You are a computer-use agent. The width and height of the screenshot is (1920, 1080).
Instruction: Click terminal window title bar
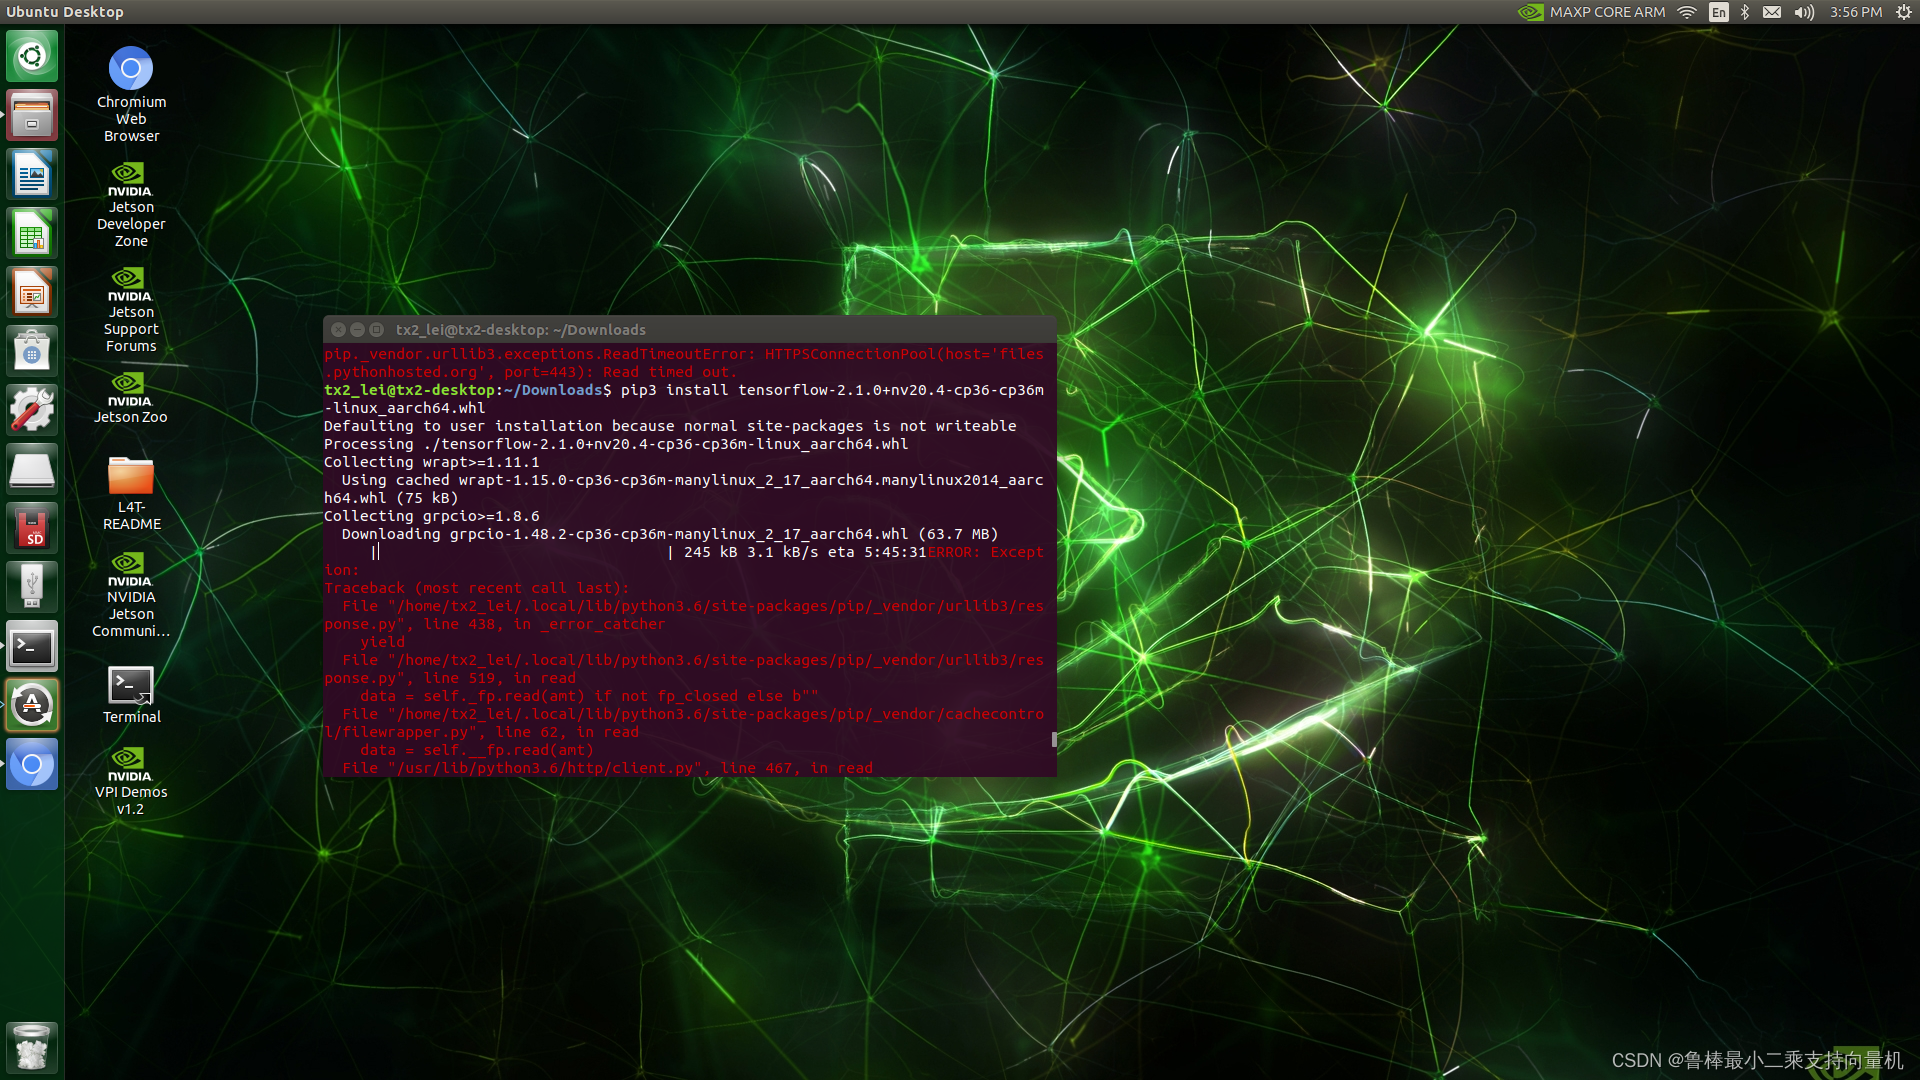coord(692,328)
